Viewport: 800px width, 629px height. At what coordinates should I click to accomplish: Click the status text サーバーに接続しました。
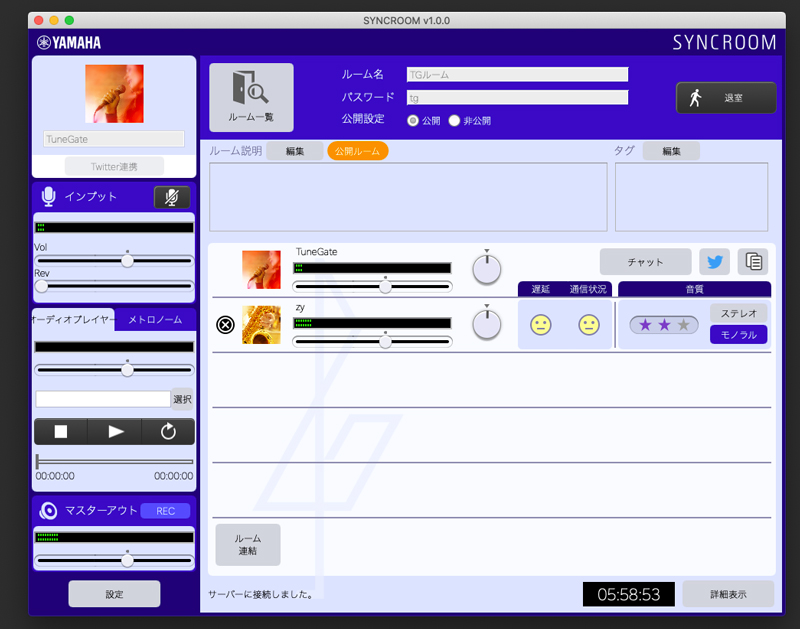pyautogui.click(x=261, y=594)
